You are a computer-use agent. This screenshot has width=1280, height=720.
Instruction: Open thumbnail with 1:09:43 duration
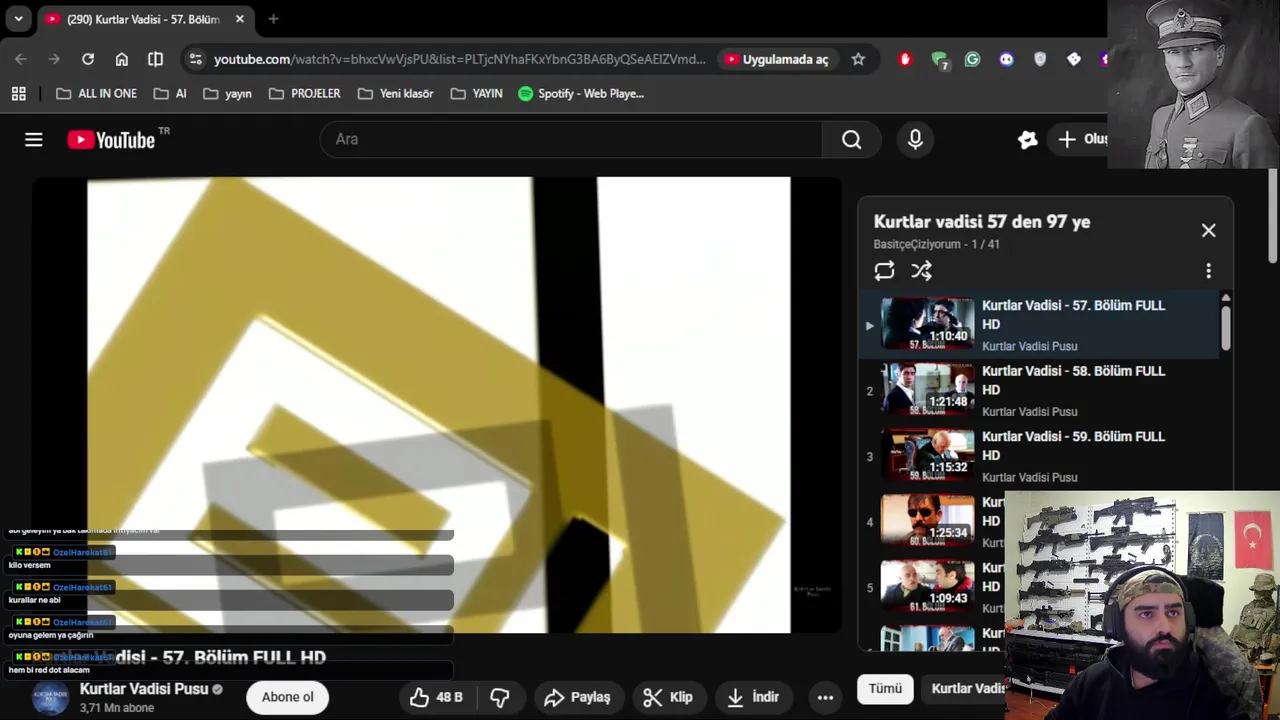(x=927, y=587)
